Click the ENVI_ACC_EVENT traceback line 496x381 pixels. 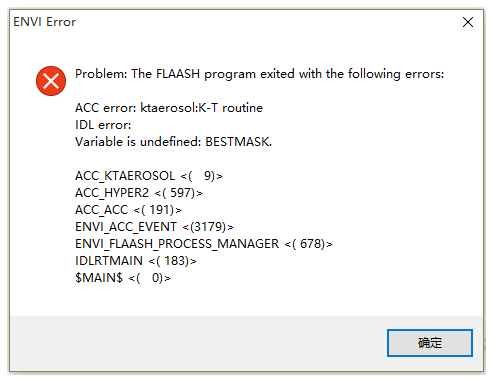tap(154, 227)
